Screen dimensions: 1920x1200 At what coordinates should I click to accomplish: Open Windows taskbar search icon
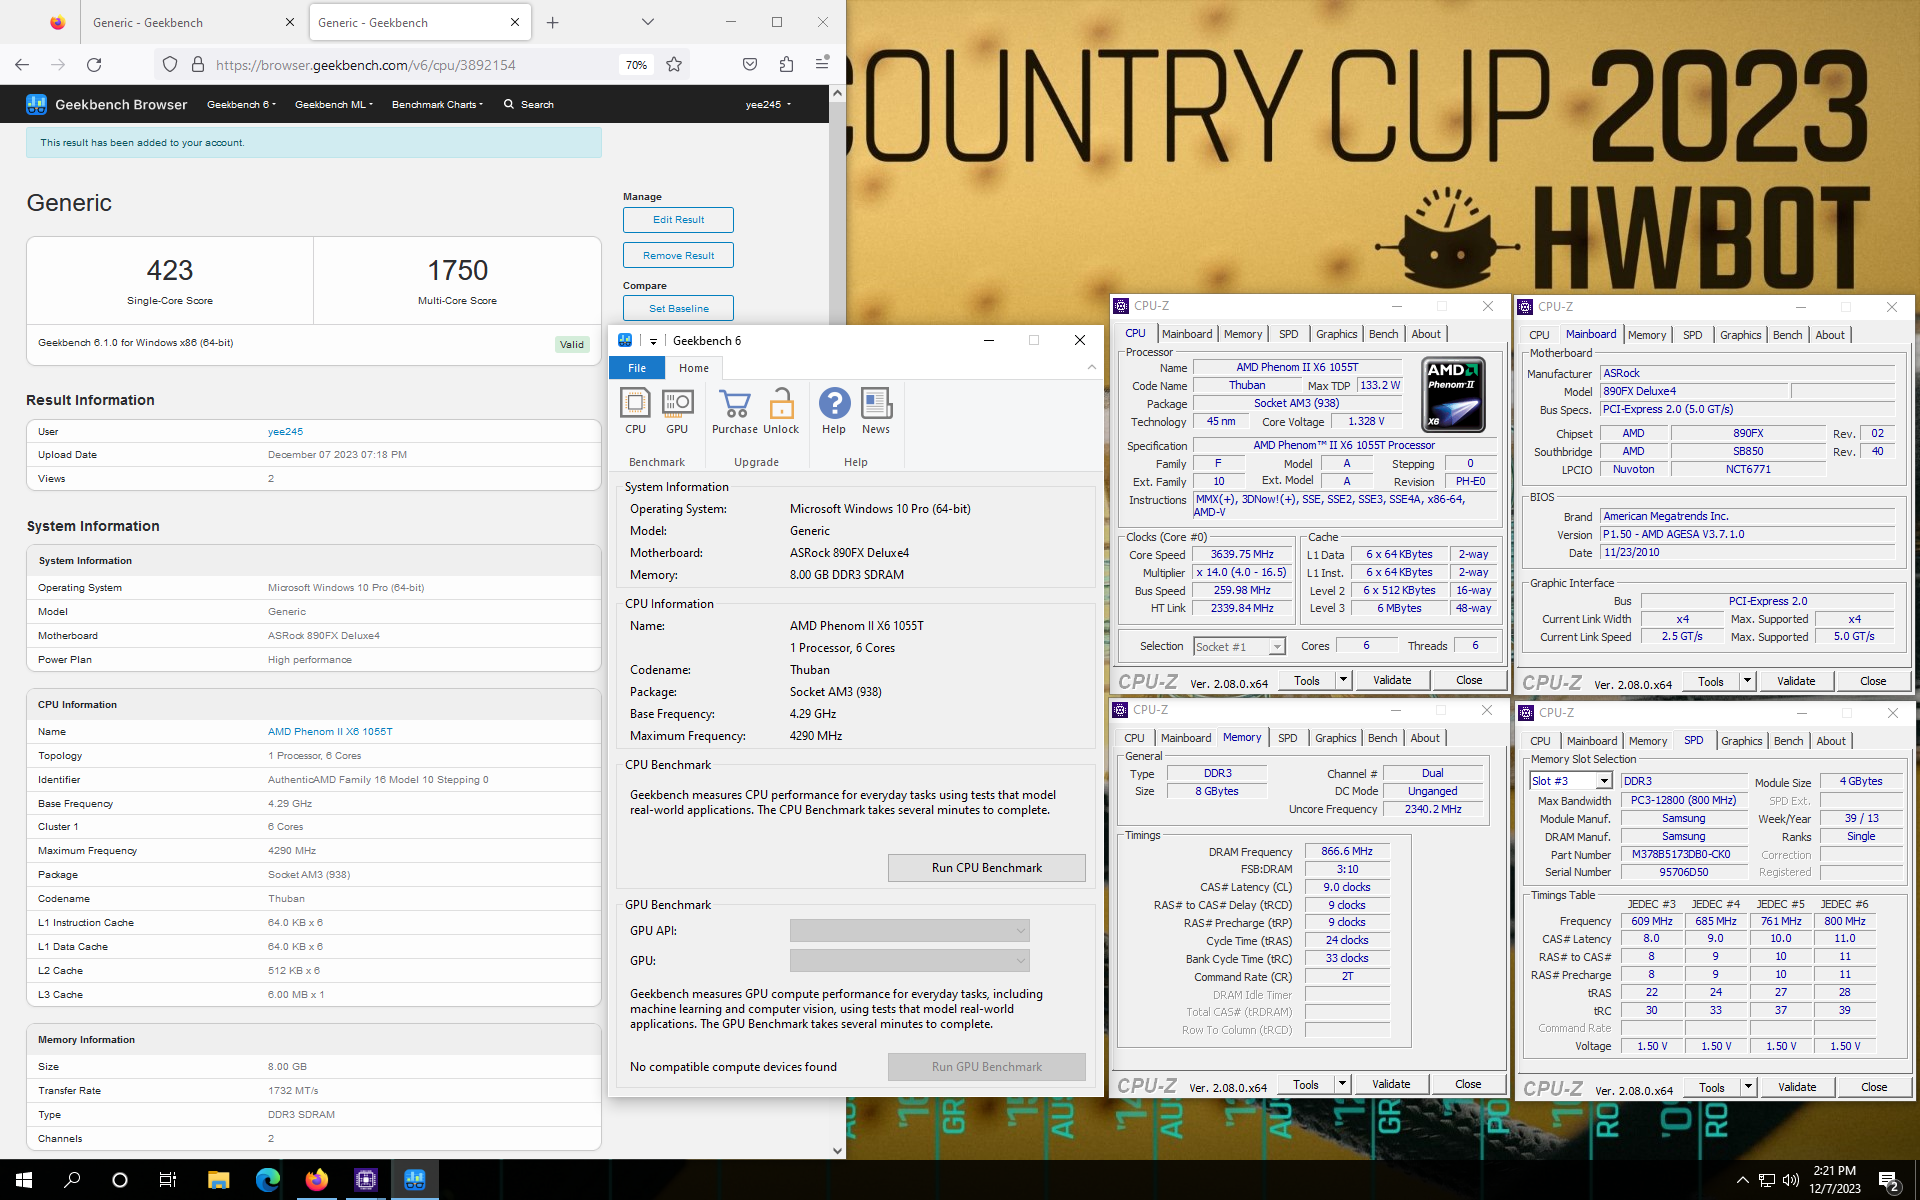pos(72,1180)
